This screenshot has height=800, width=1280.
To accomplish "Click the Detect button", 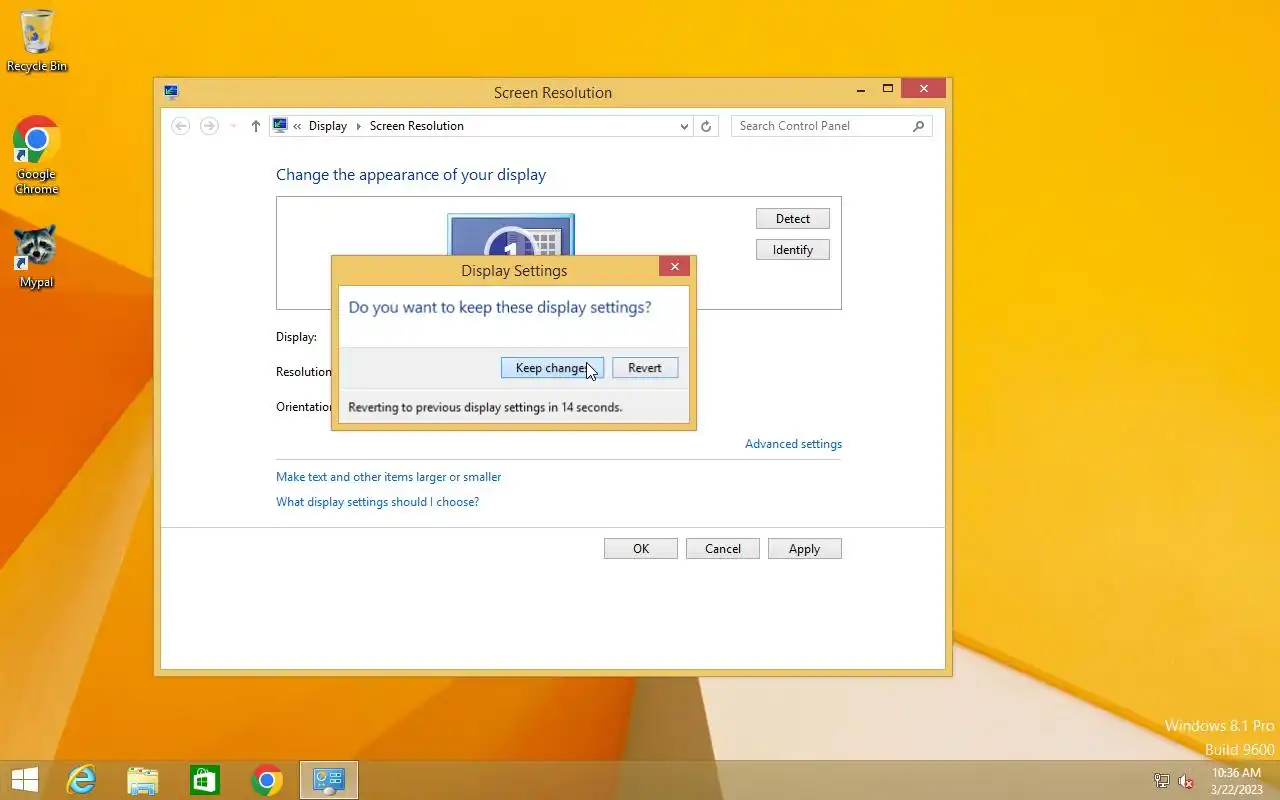I will 793,219.
